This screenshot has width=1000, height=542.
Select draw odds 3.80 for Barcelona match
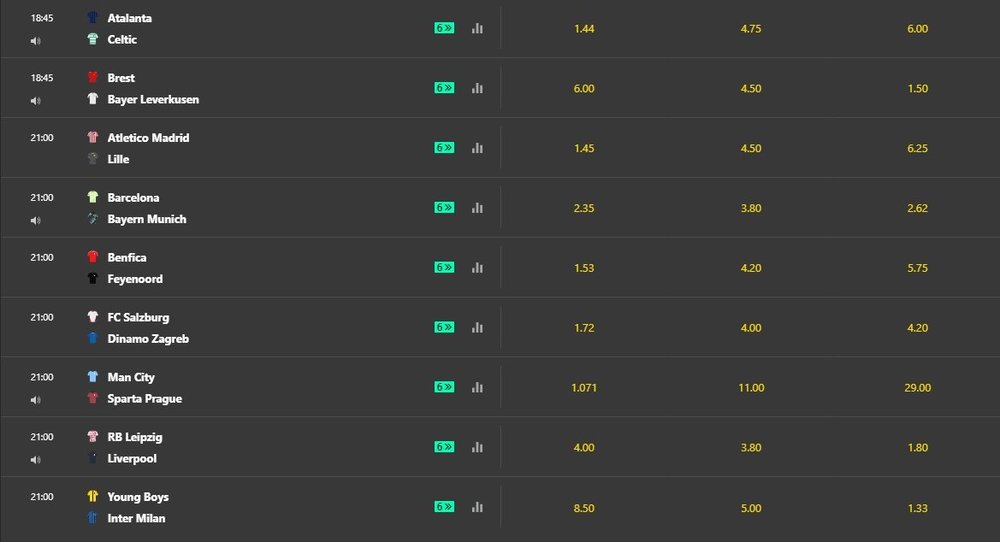(751, 208)
